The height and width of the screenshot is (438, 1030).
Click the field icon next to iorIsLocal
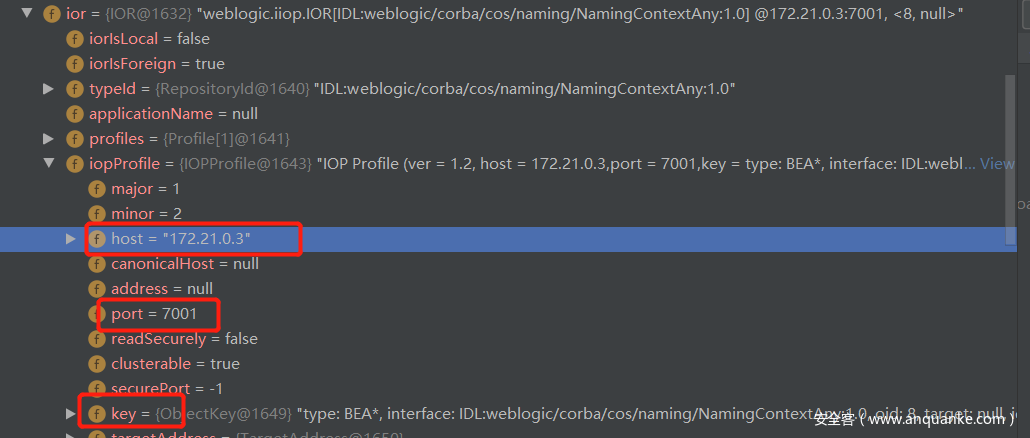(74, 39)
